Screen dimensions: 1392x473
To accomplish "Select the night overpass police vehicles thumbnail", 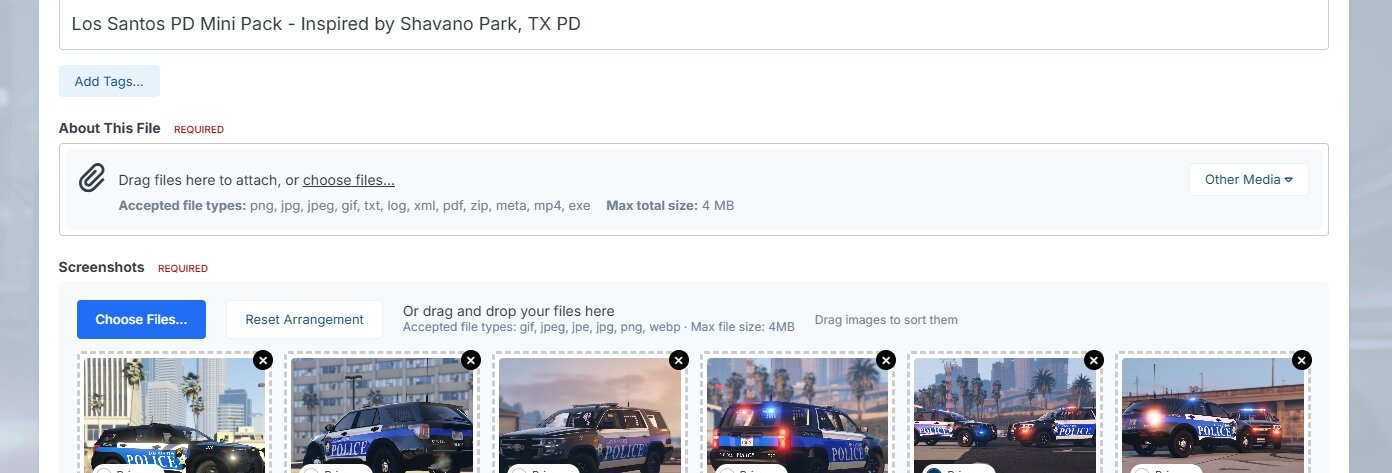I will (x=1213, y=415).
